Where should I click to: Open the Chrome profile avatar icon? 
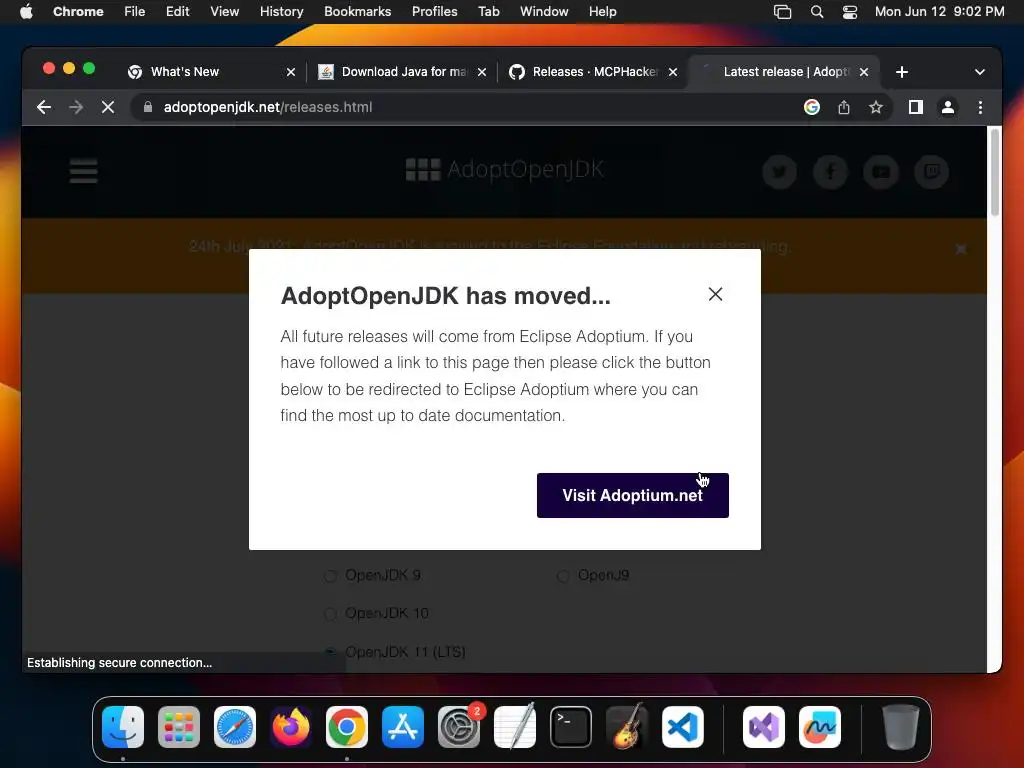tap(948, 107)
